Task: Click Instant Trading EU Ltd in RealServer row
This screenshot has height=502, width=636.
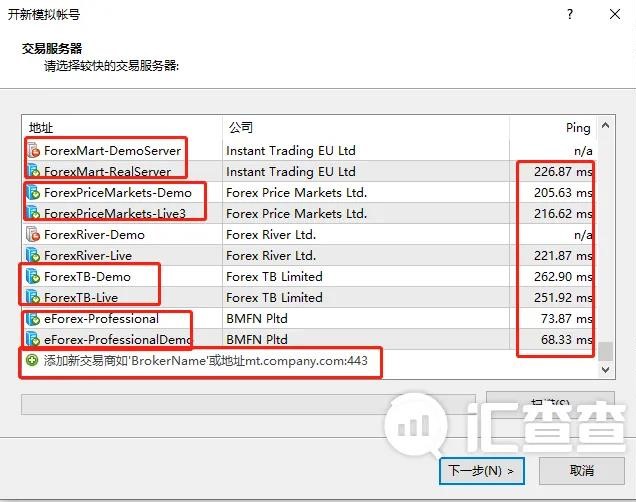Action: click(x=291, y=172)
